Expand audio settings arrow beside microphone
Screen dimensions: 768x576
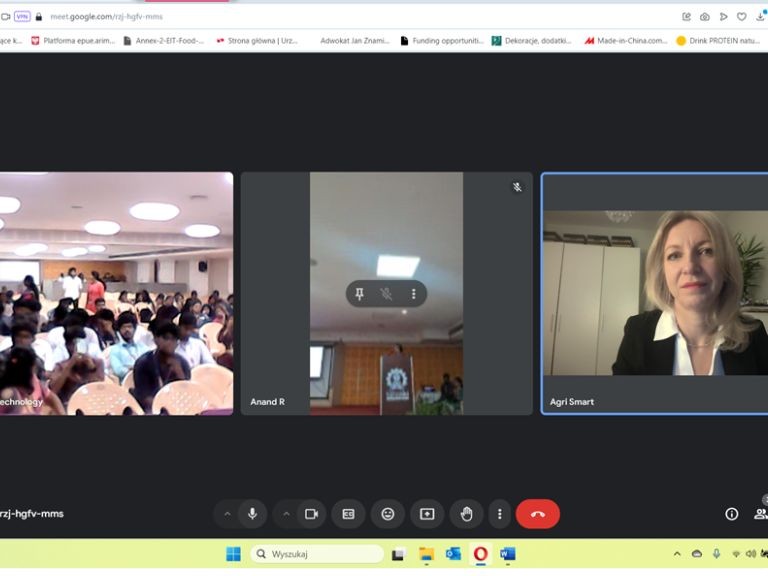point(227,514)
